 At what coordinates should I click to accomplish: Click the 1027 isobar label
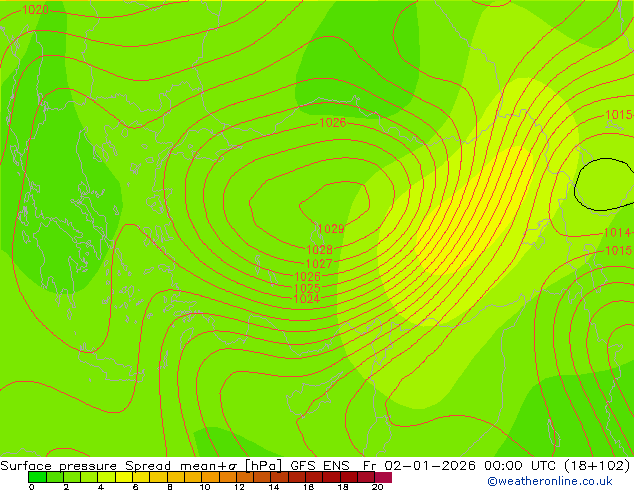(x=319, y=264)
